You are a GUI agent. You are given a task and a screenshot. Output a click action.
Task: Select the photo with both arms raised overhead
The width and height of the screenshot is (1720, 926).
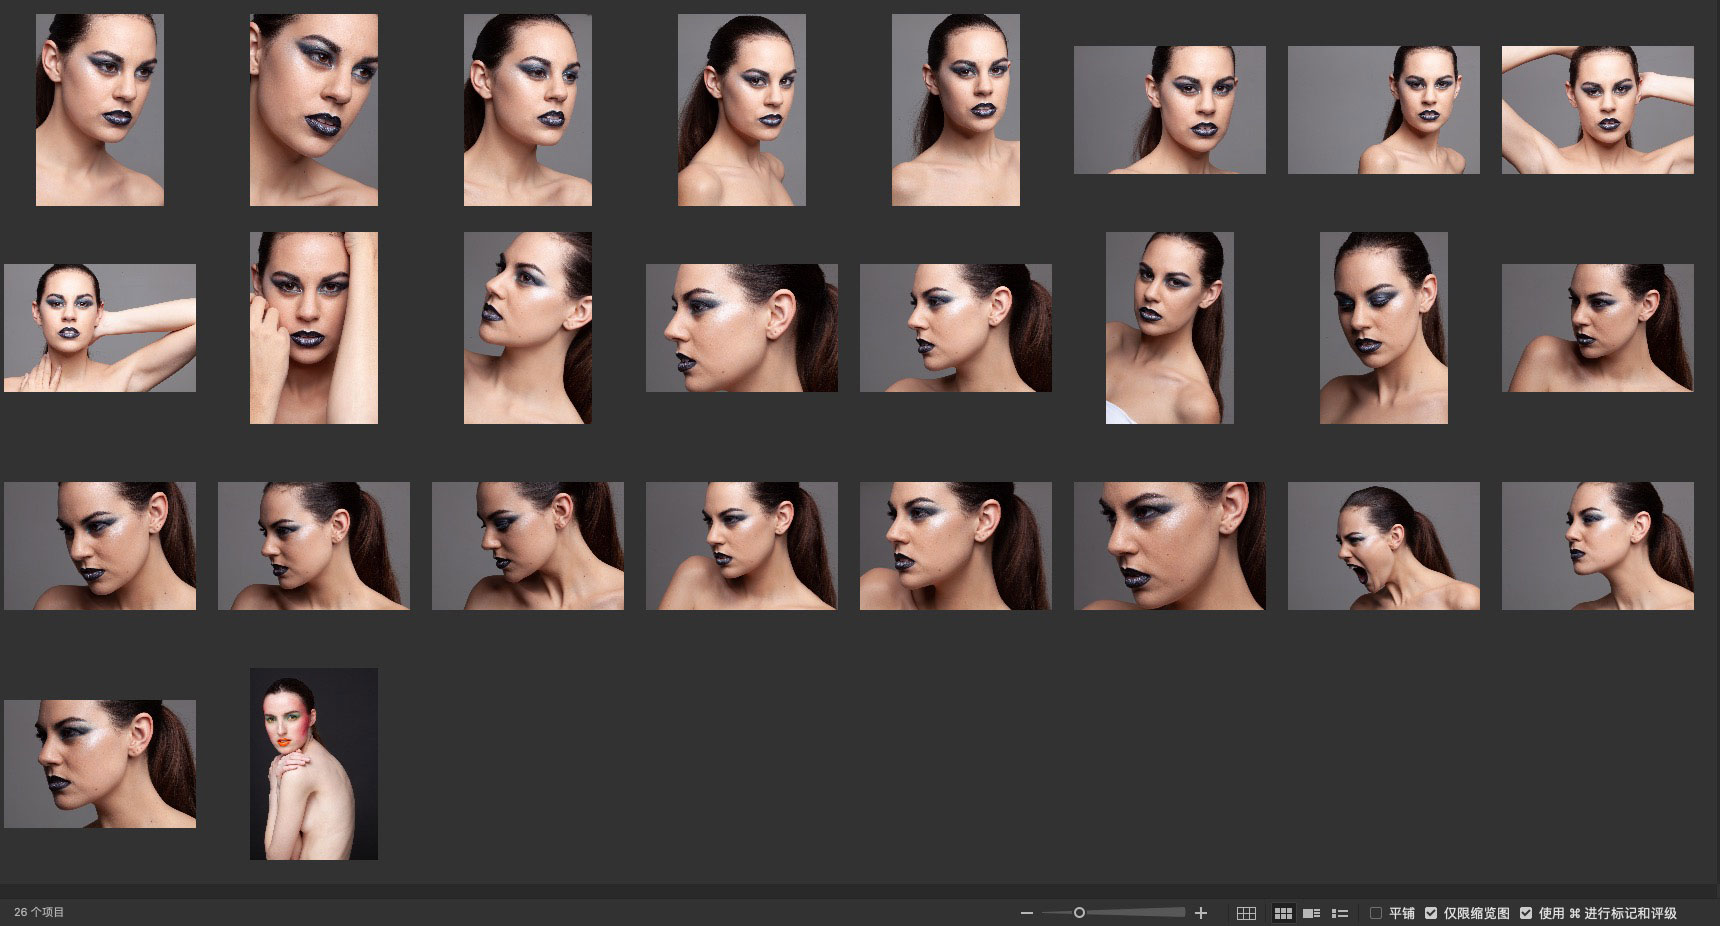point(1597,110)
